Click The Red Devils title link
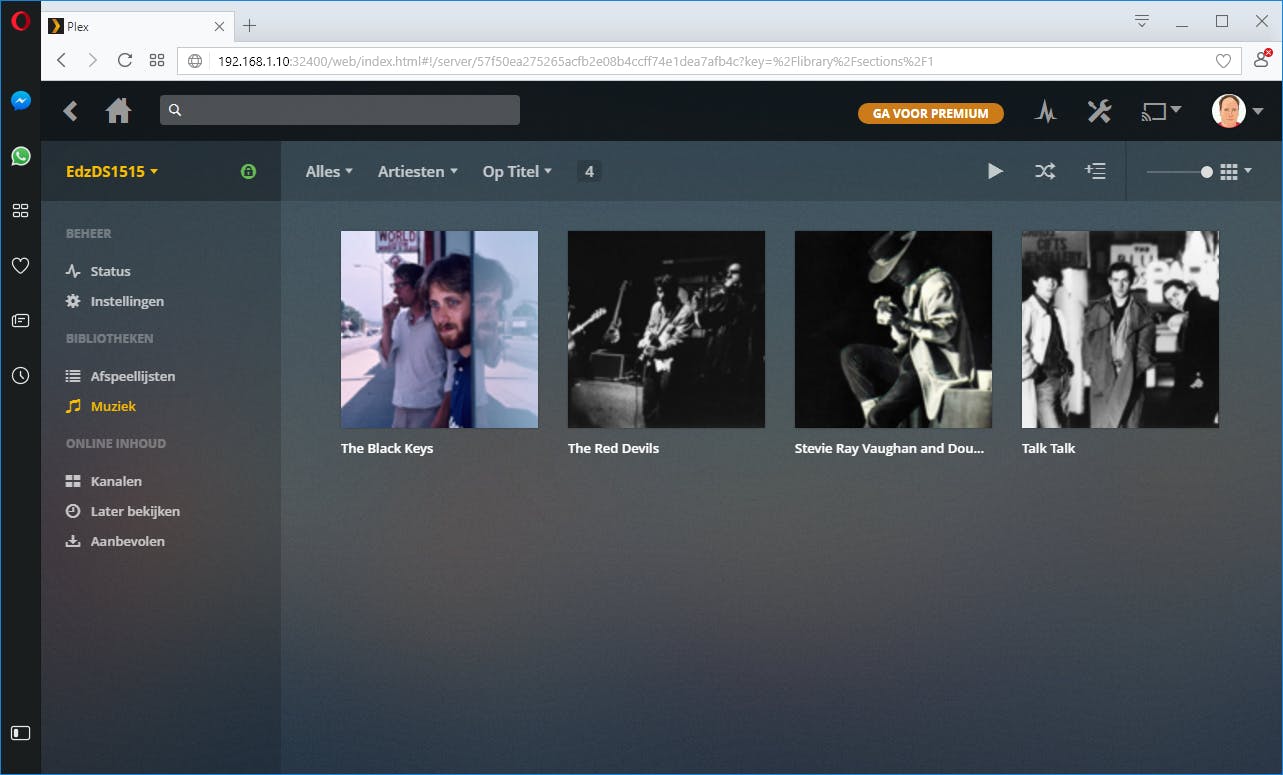1283x775 pixels. pyautogui.click(x=613, y=448)
